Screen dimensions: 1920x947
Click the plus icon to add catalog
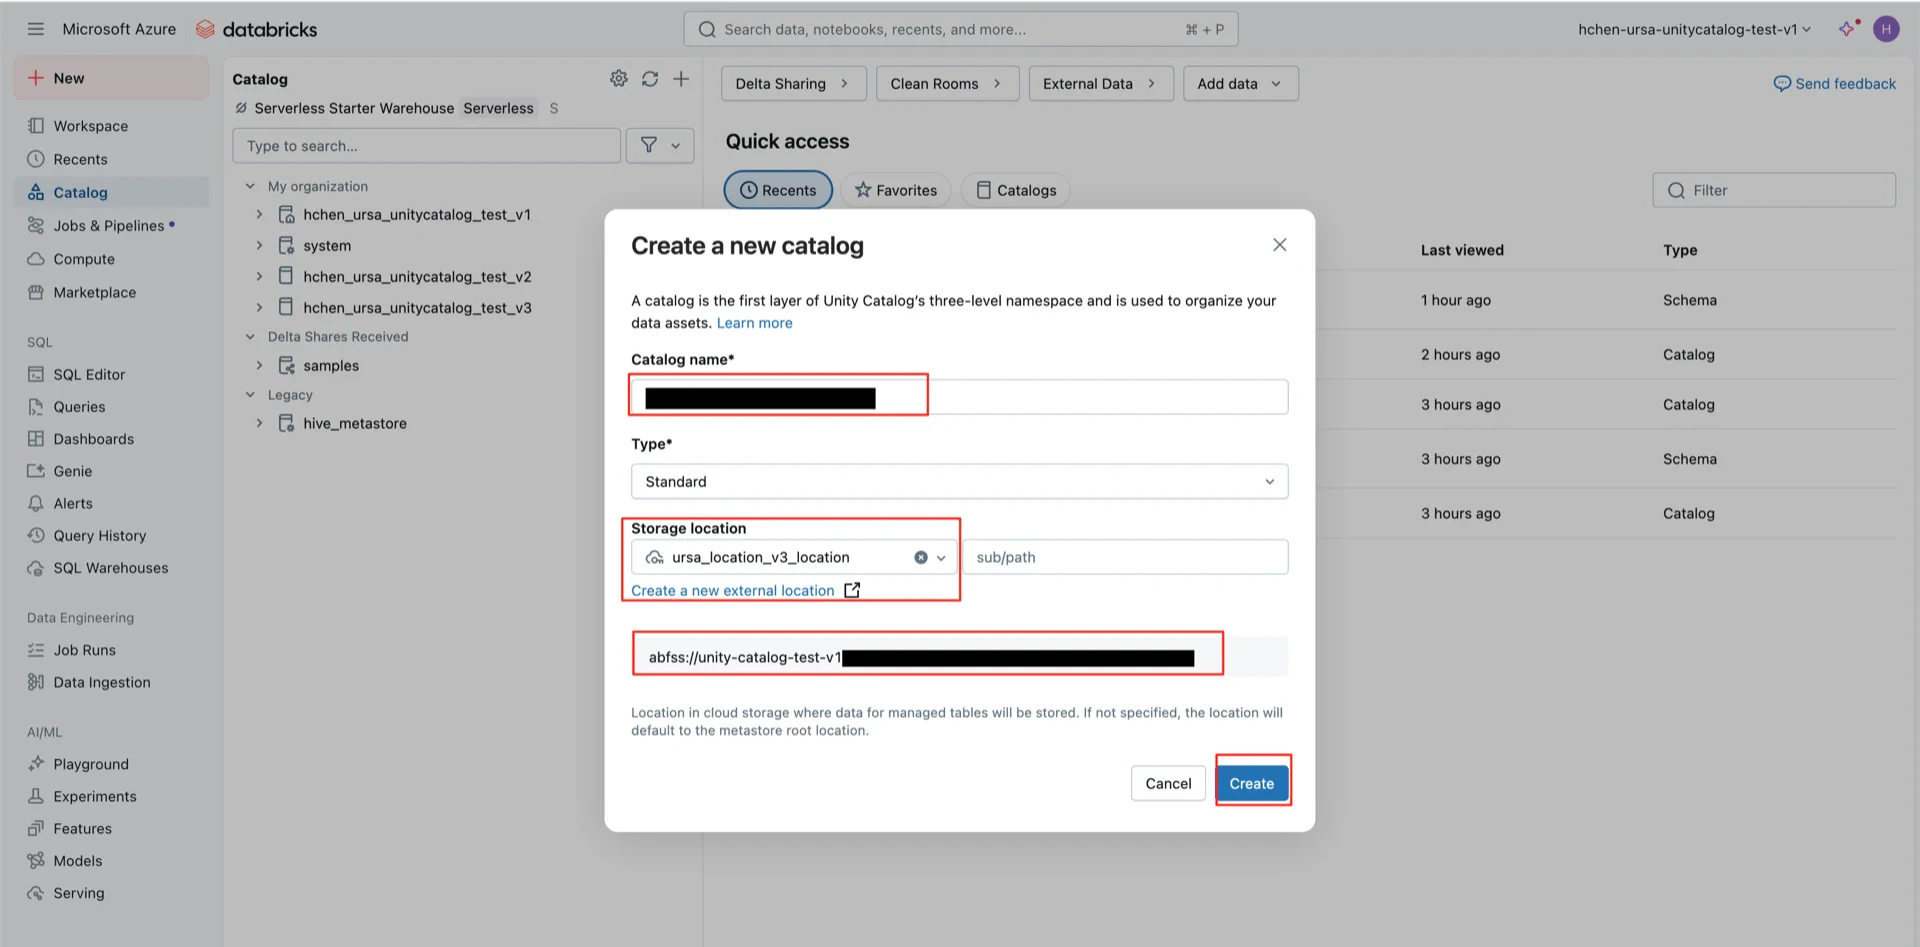681,78
